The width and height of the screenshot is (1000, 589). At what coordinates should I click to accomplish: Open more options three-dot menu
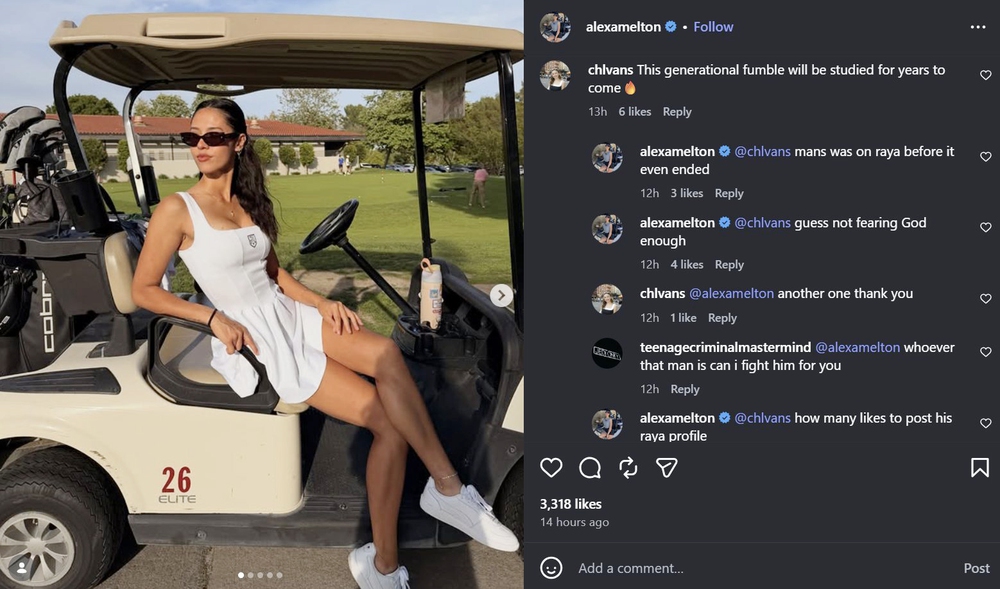pos(978,27)
